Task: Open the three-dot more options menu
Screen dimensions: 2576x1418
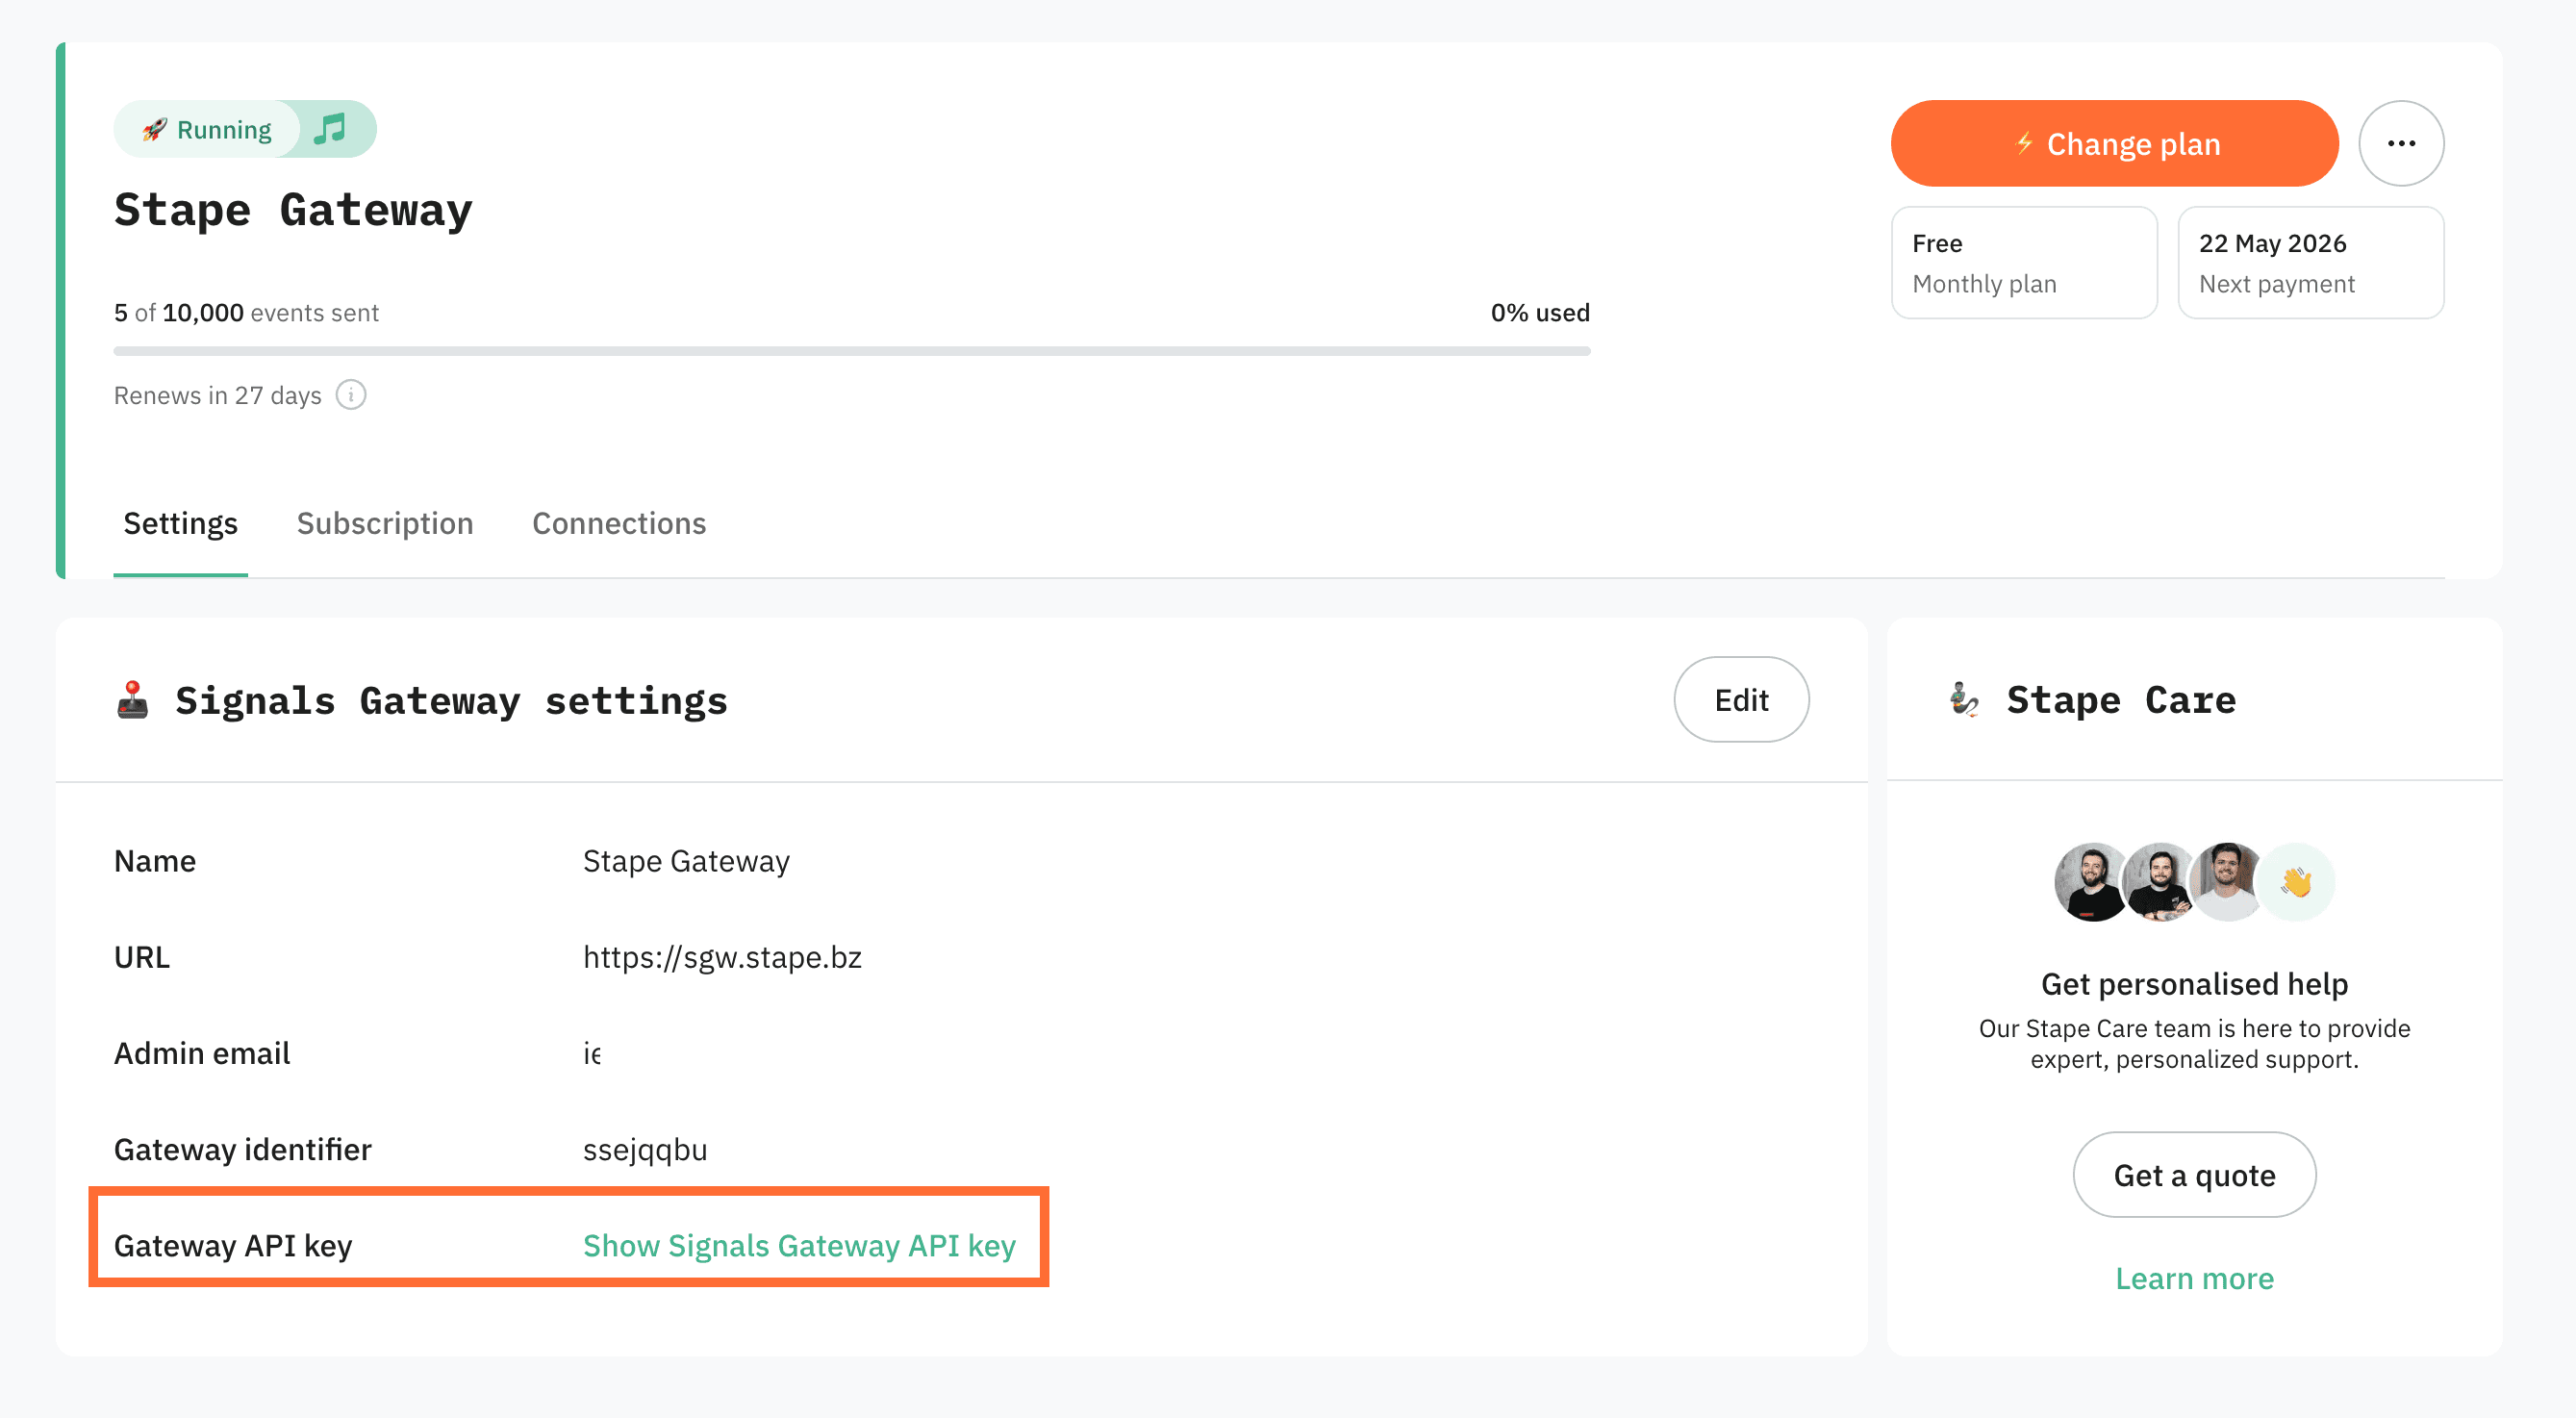Action: (x=2401, y=143)
